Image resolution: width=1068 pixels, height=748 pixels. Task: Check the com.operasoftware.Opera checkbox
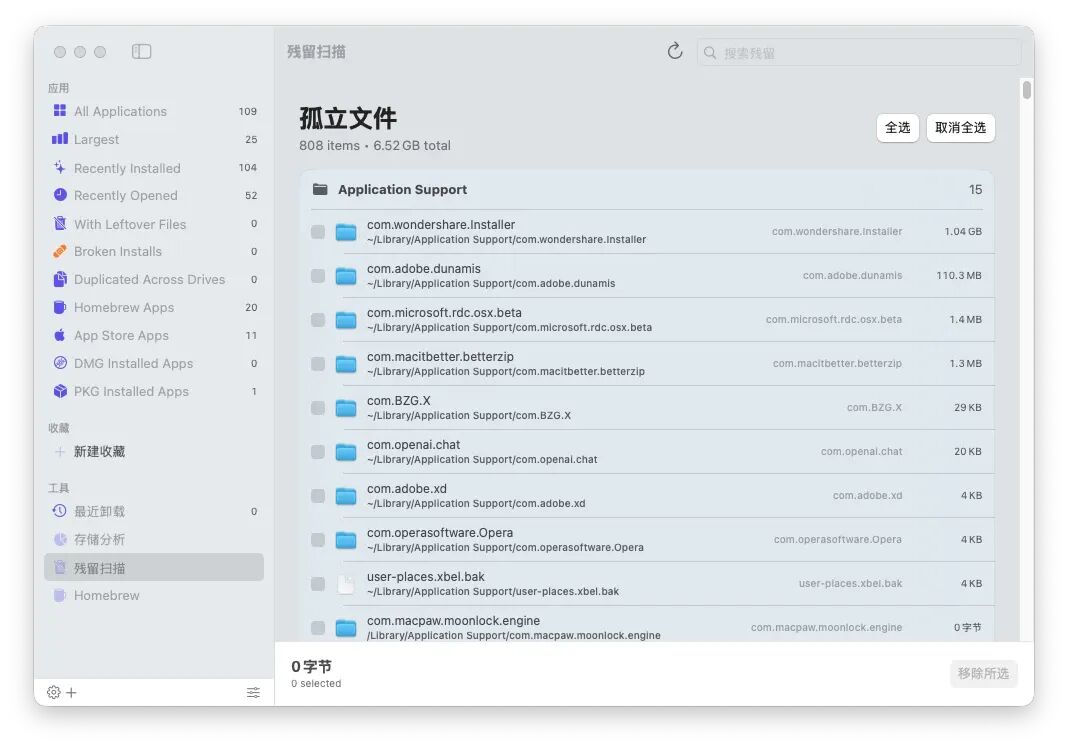pos(318,540)
